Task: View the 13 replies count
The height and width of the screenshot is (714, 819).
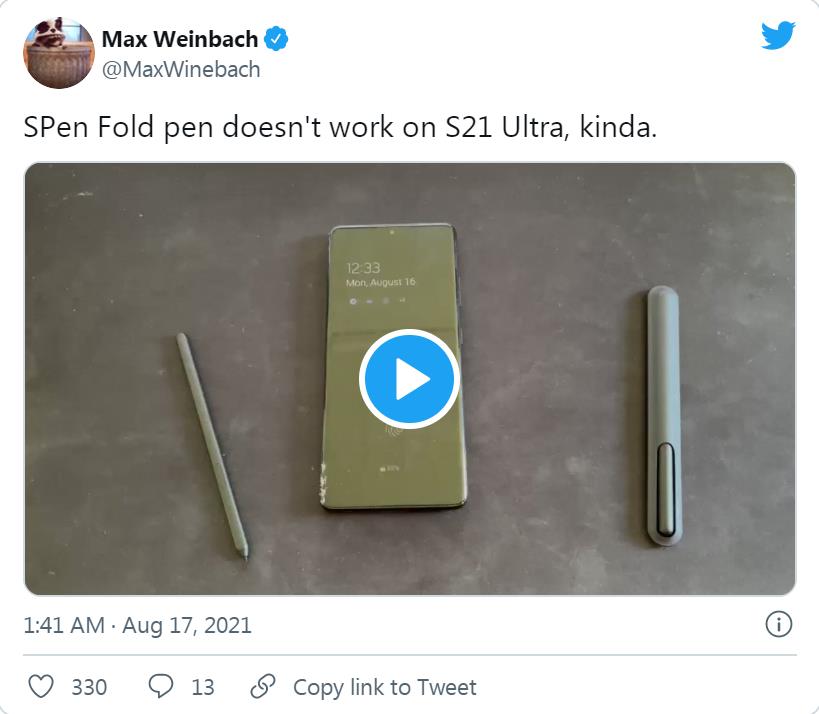Action: (203, 687)
